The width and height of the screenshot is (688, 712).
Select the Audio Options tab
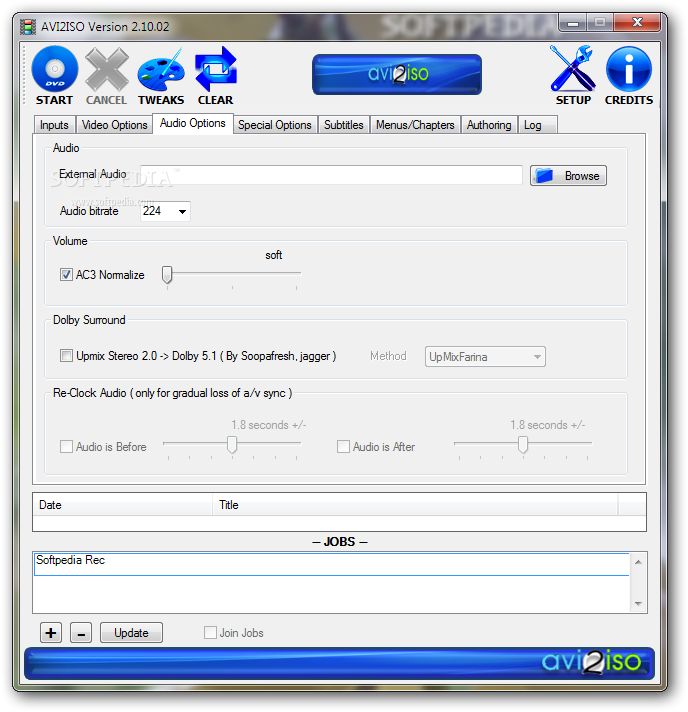click(193, 124)
